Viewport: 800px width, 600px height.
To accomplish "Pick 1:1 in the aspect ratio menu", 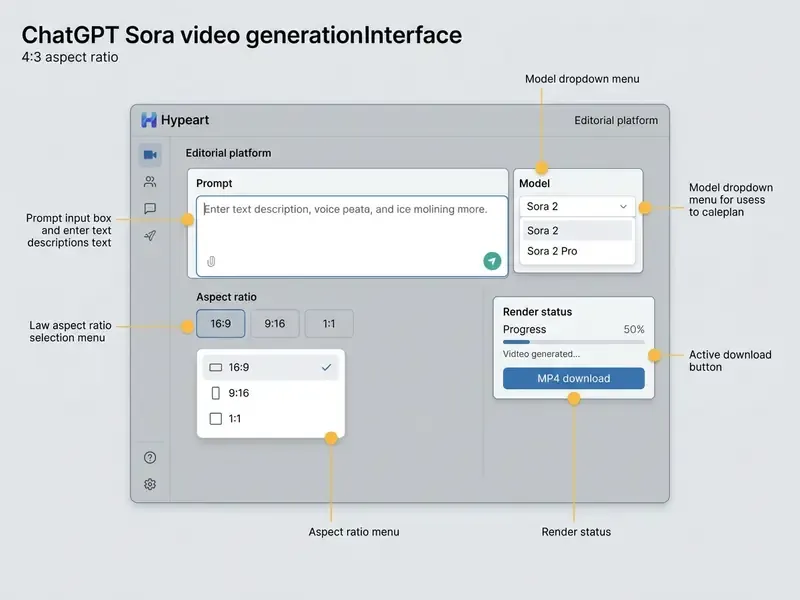I will click(x=270, y=419).
